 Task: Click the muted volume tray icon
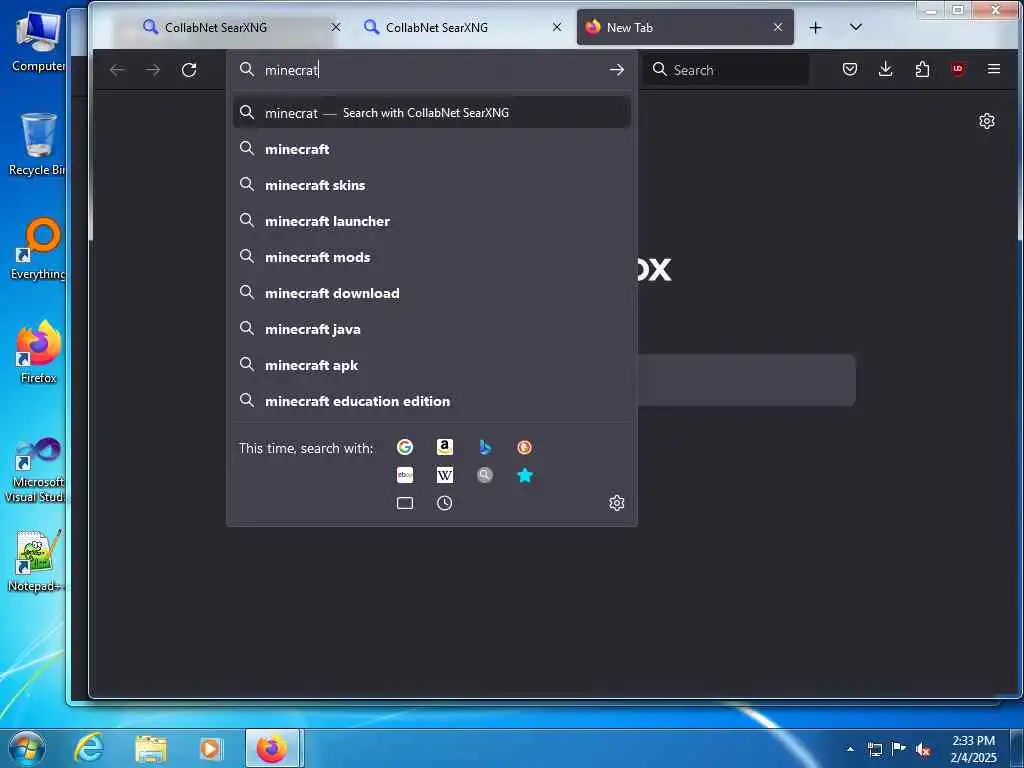point(923,750)
